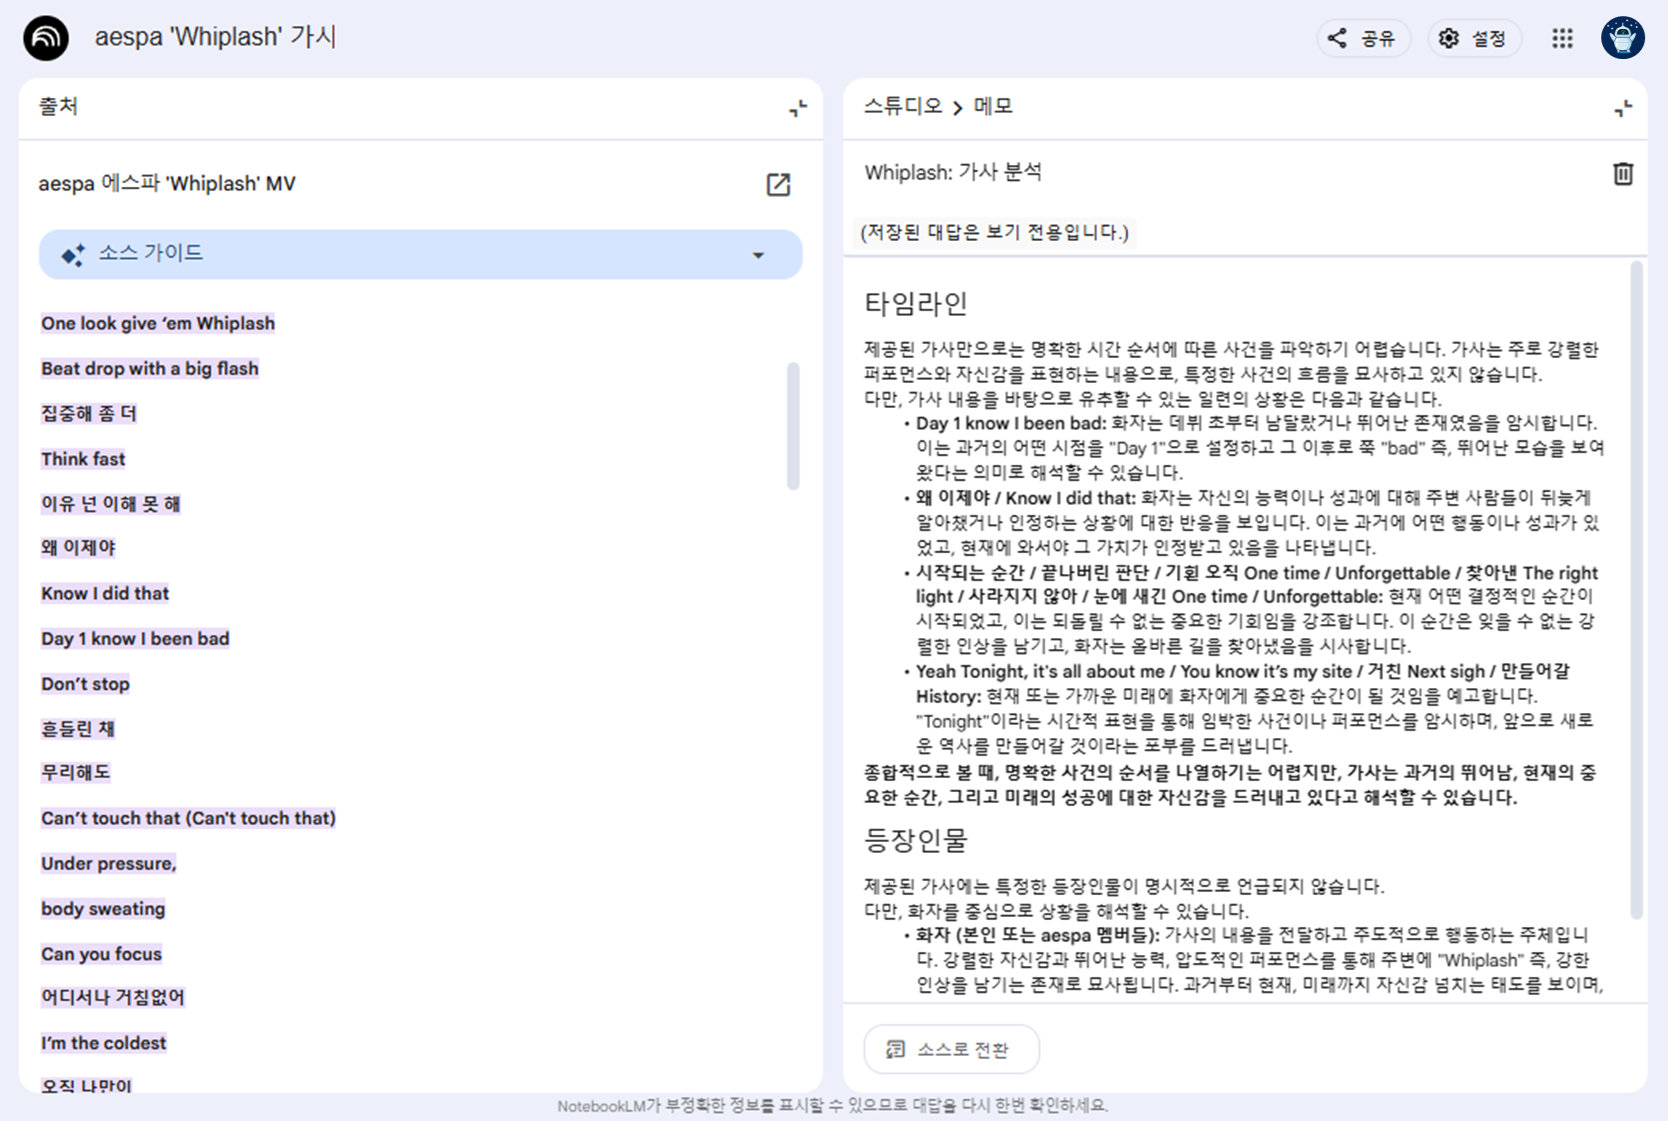Collapse the 스튜디오 notes panel

click(1623, 109)
